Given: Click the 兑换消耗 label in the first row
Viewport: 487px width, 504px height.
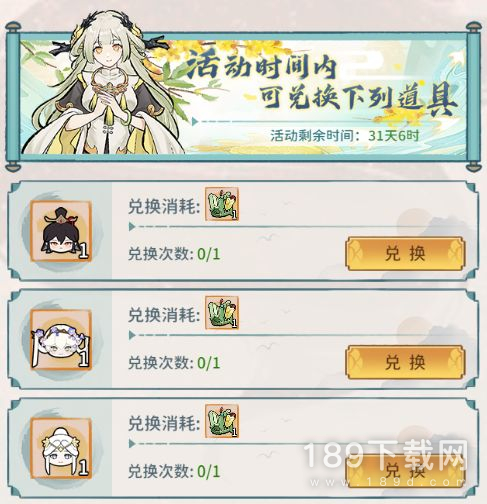Looking at the screenshot, I should click(x=164, y=207).
